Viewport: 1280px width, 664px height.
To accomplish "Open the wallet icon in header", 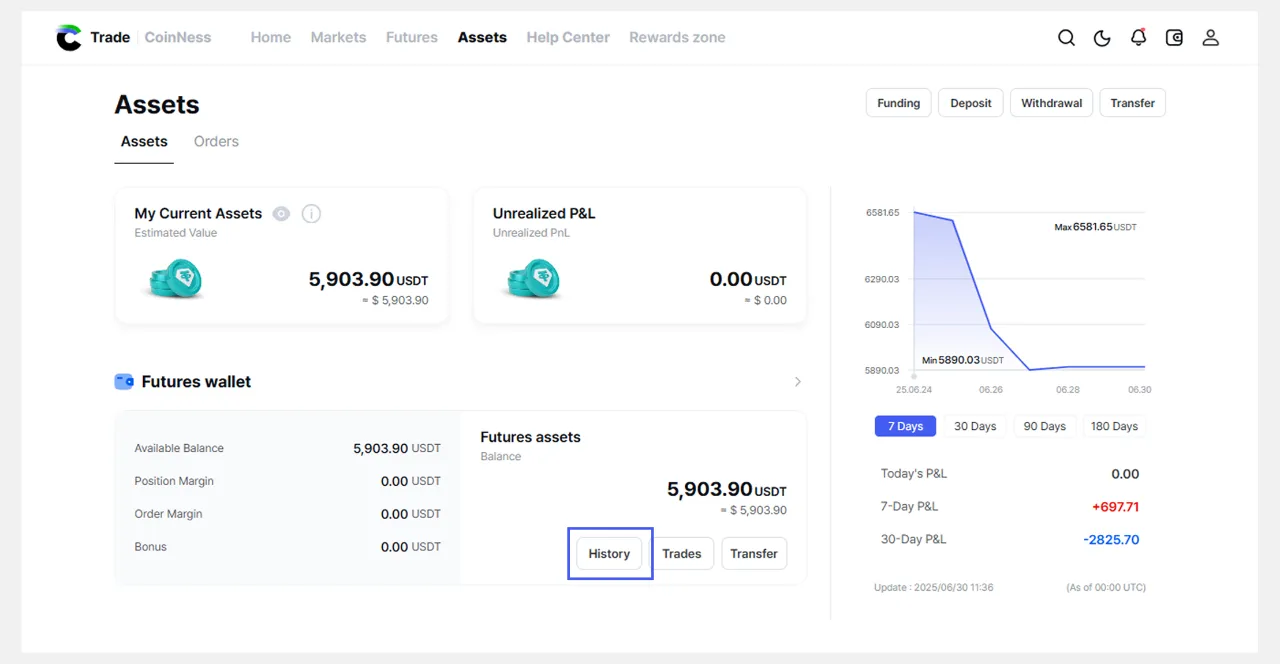I will (1174, 38).
